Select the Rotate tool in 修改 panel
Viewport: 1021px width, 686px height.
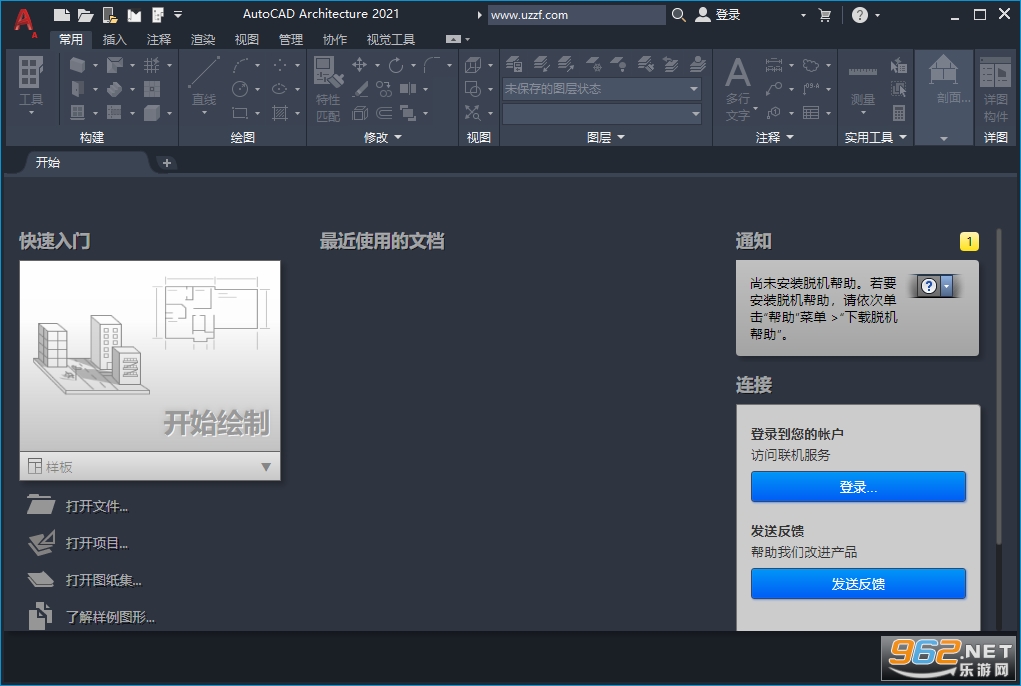396,64
